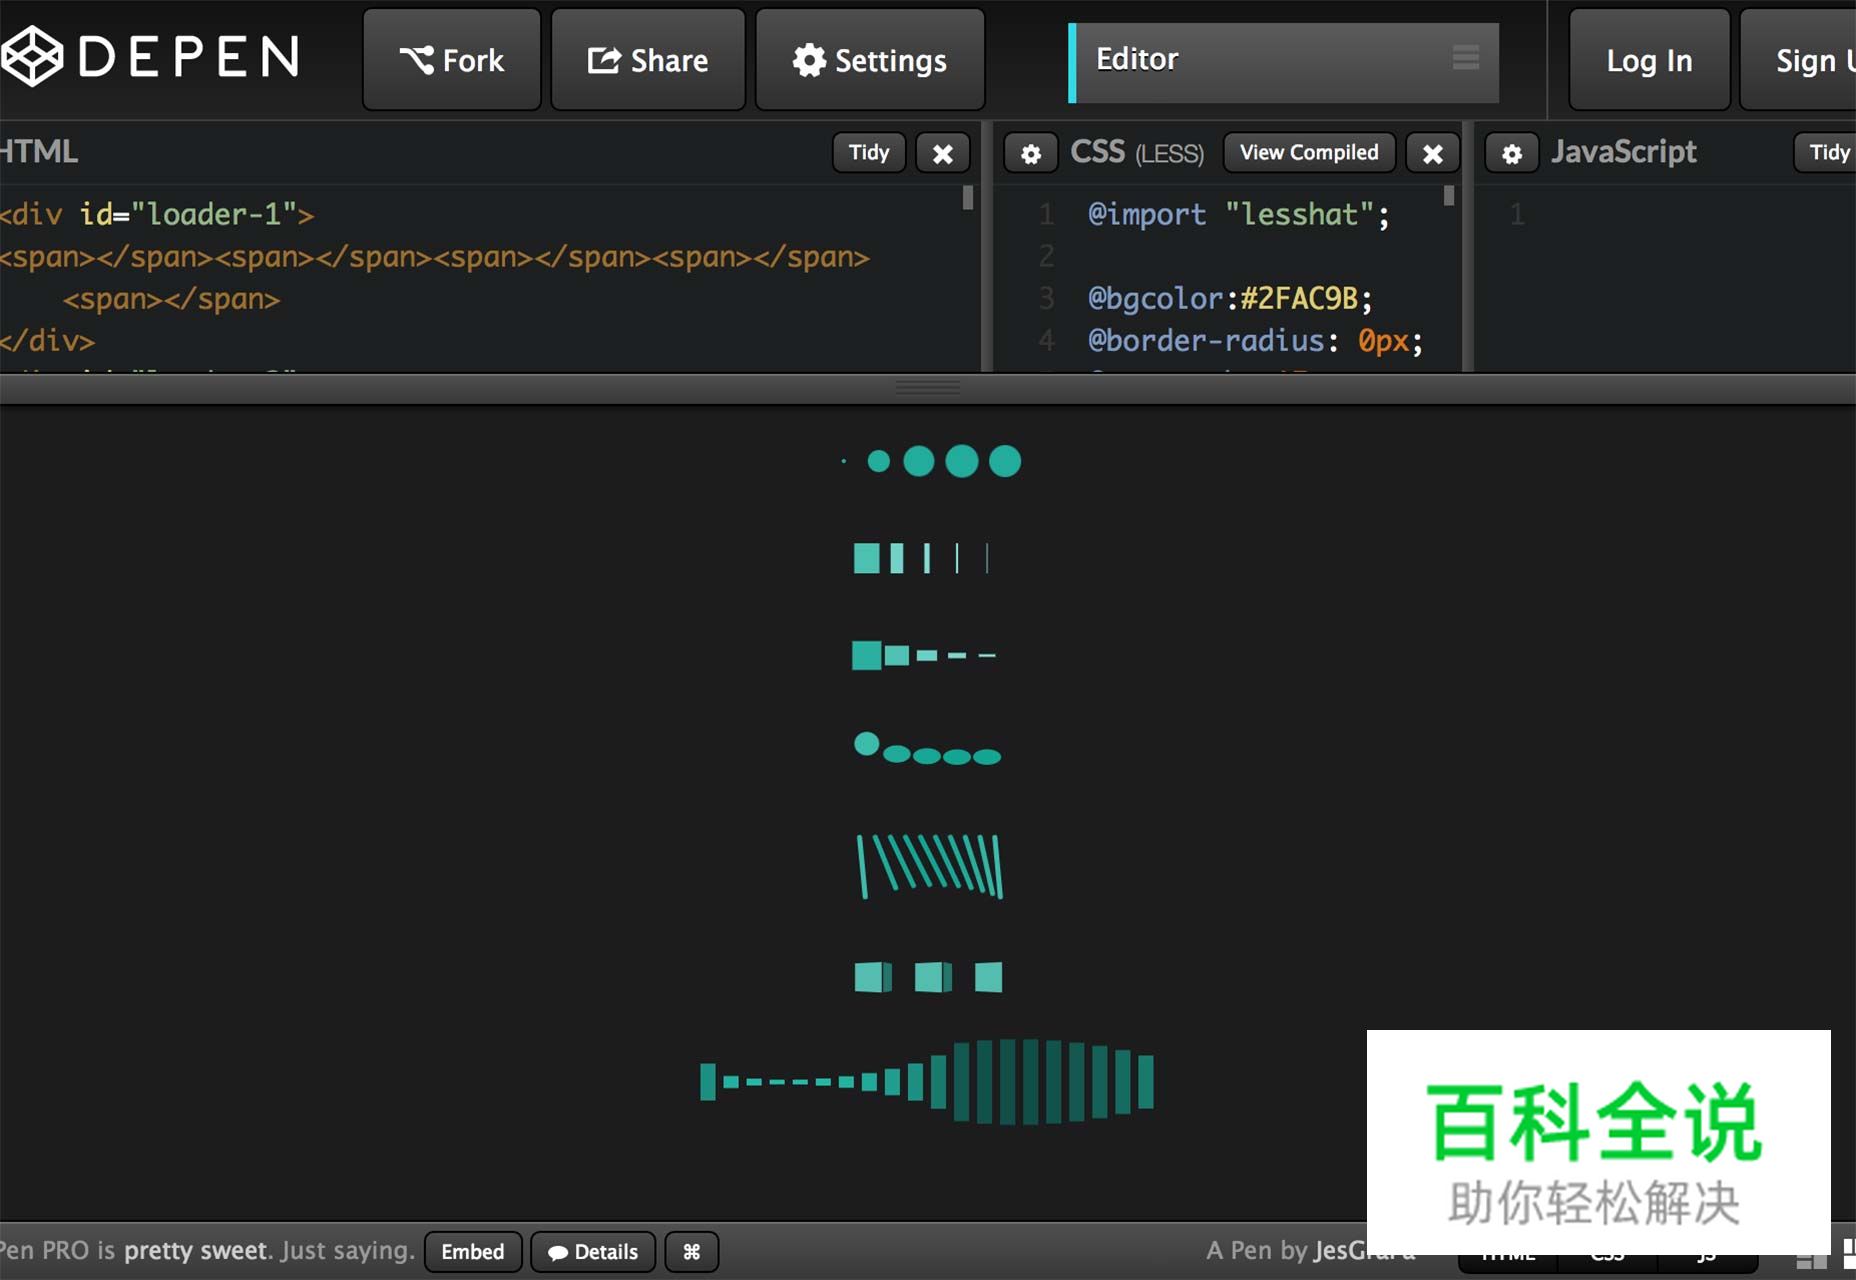Tidy the HTML code
1856x1280 pixels.
[868, 152]
